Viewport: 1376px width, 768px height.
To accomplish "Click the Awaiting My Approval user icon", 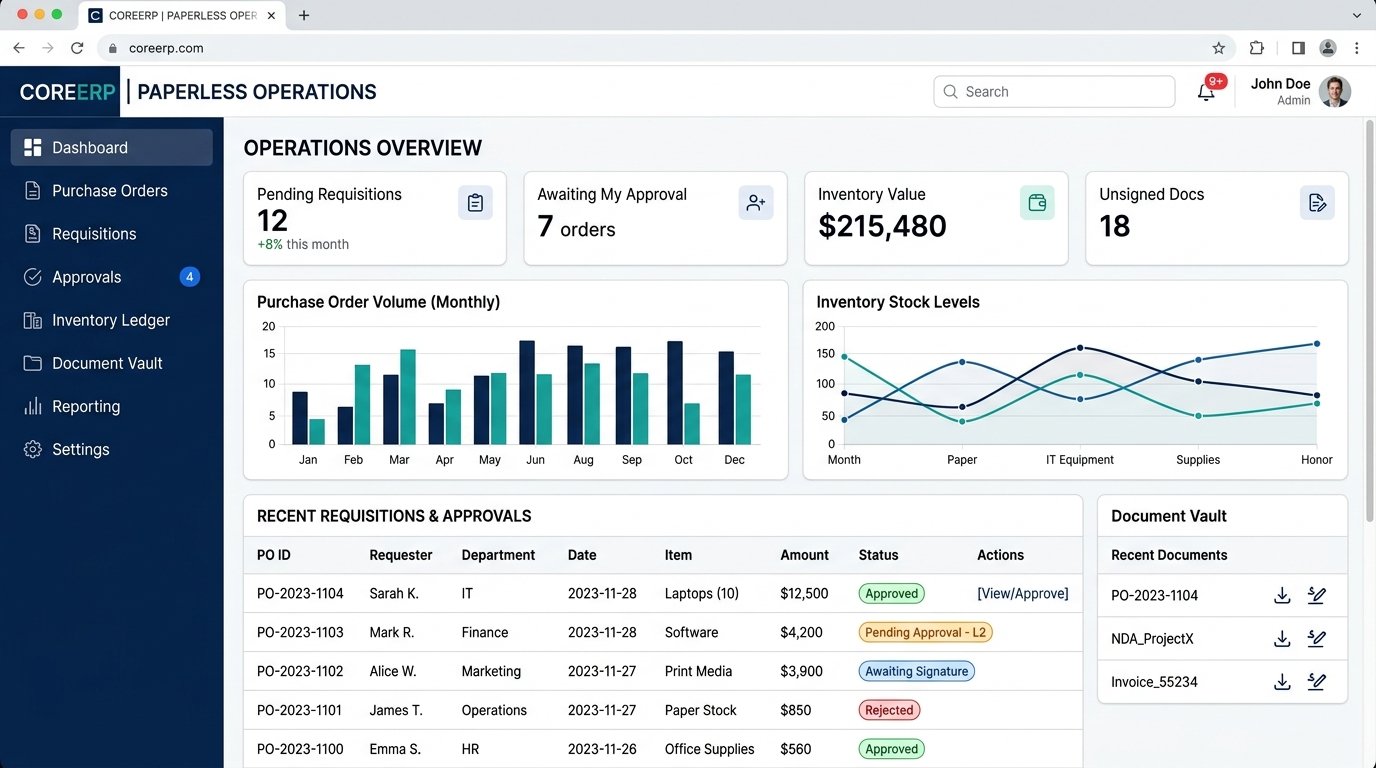I will click(756, 203).
